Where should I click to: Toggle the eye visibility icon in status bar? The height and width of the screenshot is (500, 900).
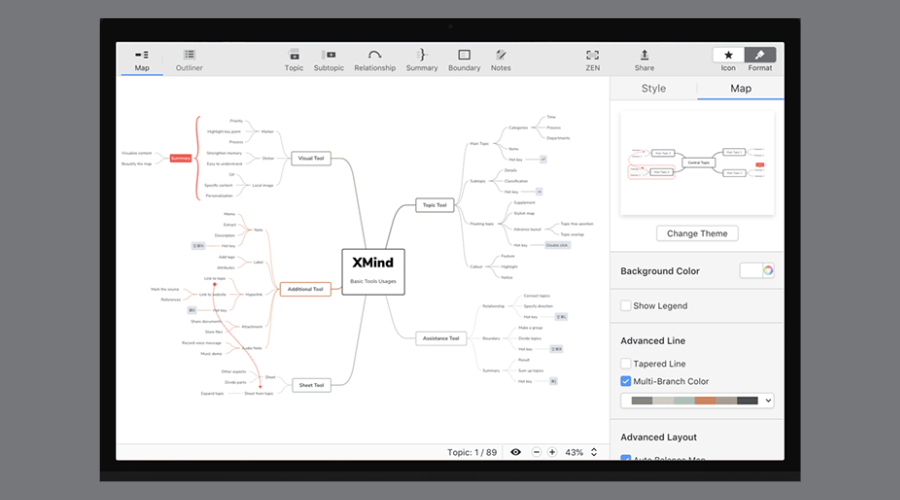point(515,452)
